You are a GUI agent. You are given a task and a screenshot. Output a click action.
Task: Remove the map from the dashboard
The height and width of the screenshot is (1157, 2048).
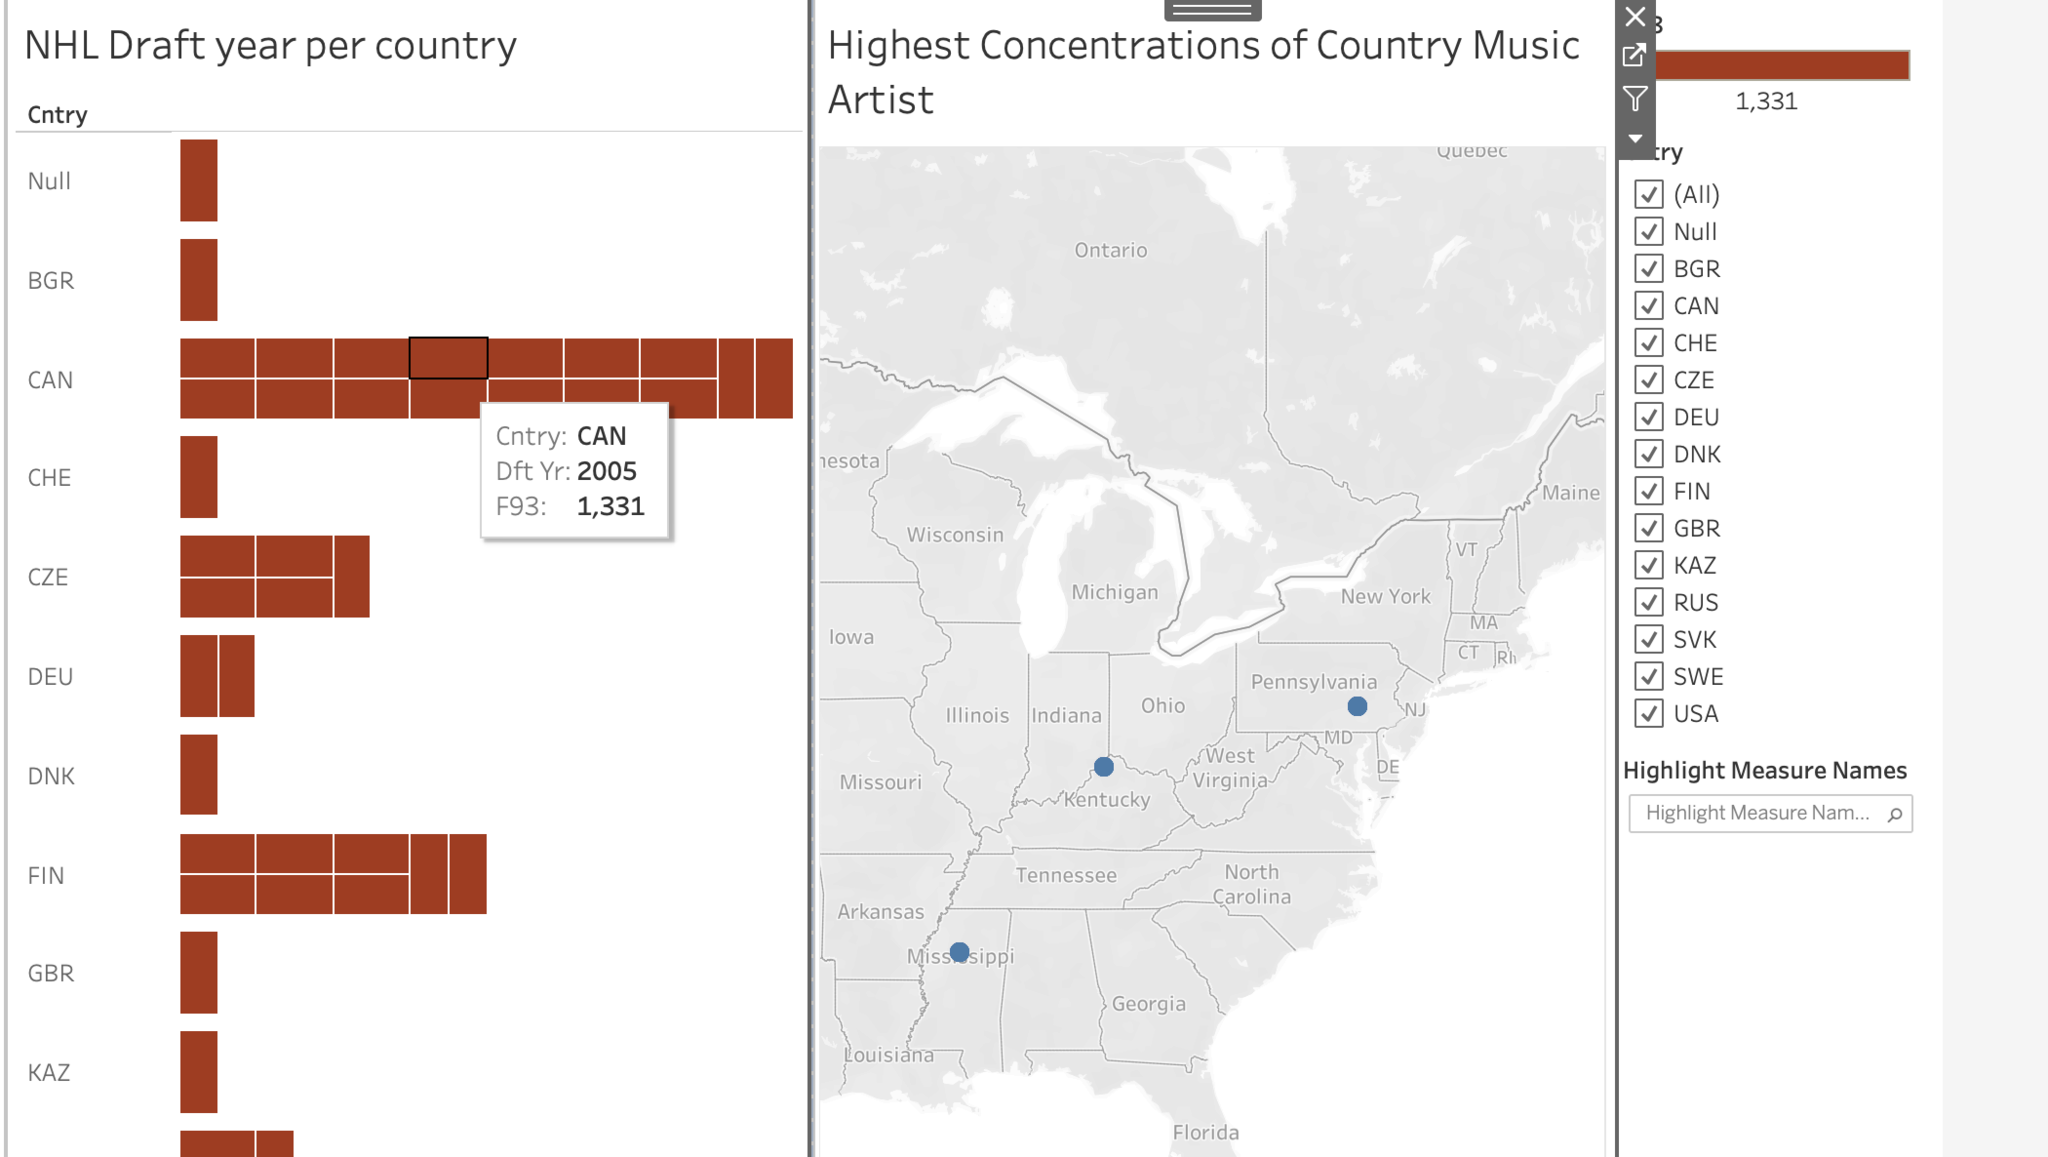pos(1635,17)
